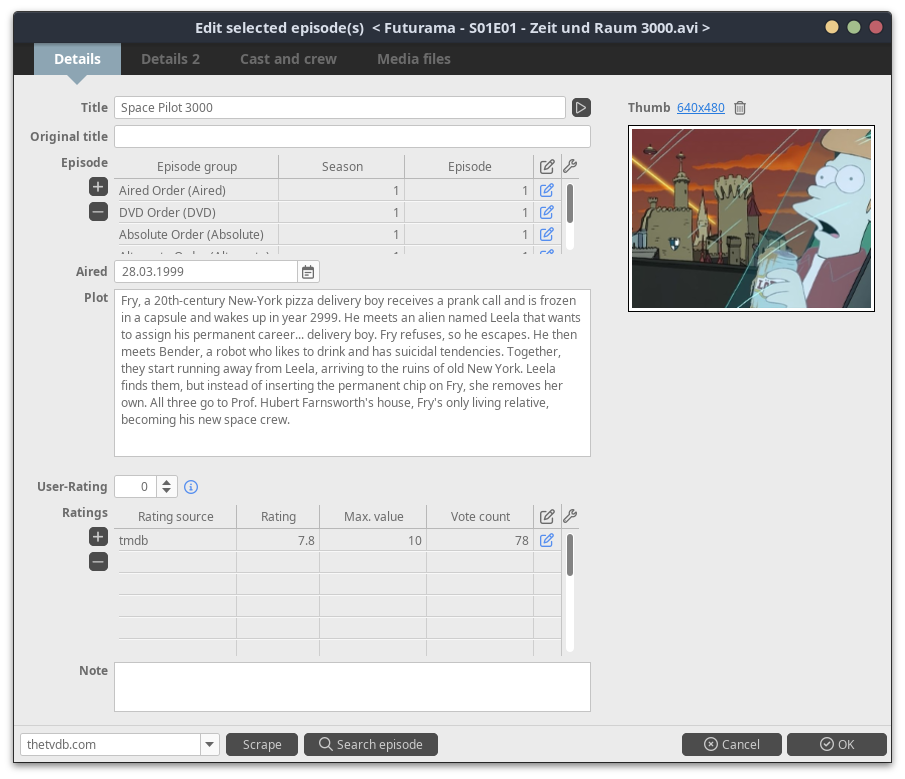The height and width of the screenshot is (779, 905).
Task: Edit the DVD Order episode row
Action: (x=547, y=212)
